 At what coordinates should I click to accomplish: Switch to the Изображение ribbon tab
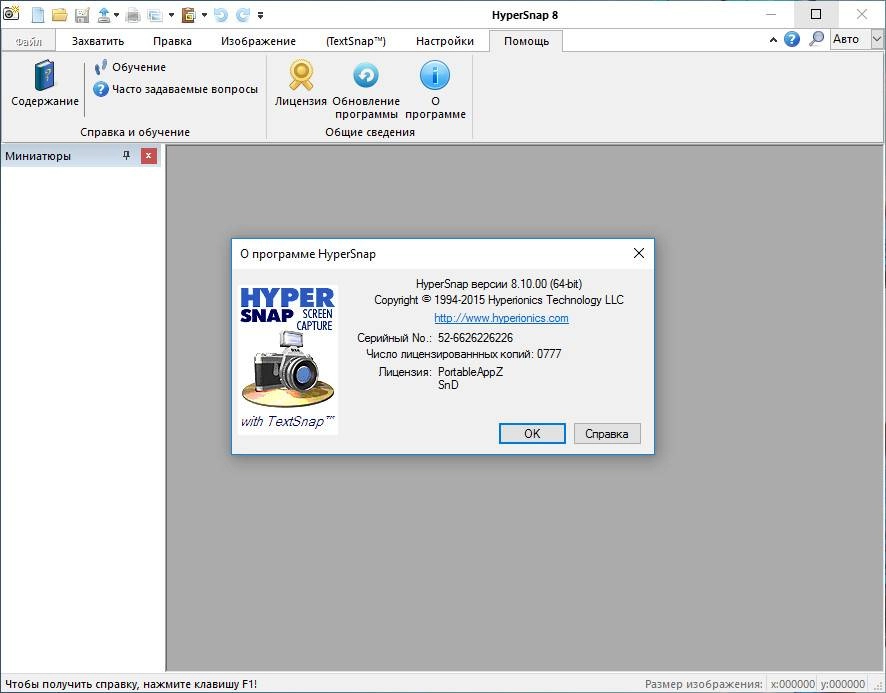pos(258,41)
